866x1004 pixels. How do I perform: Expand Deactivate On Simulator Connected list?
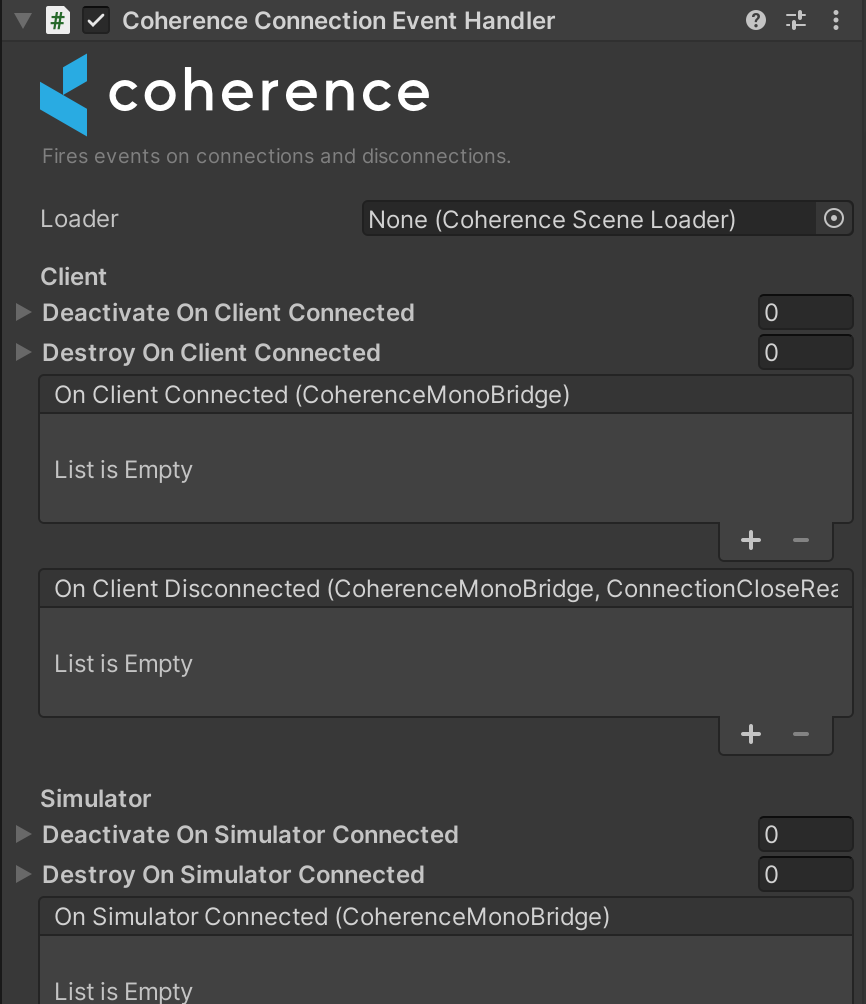point(24,835)
